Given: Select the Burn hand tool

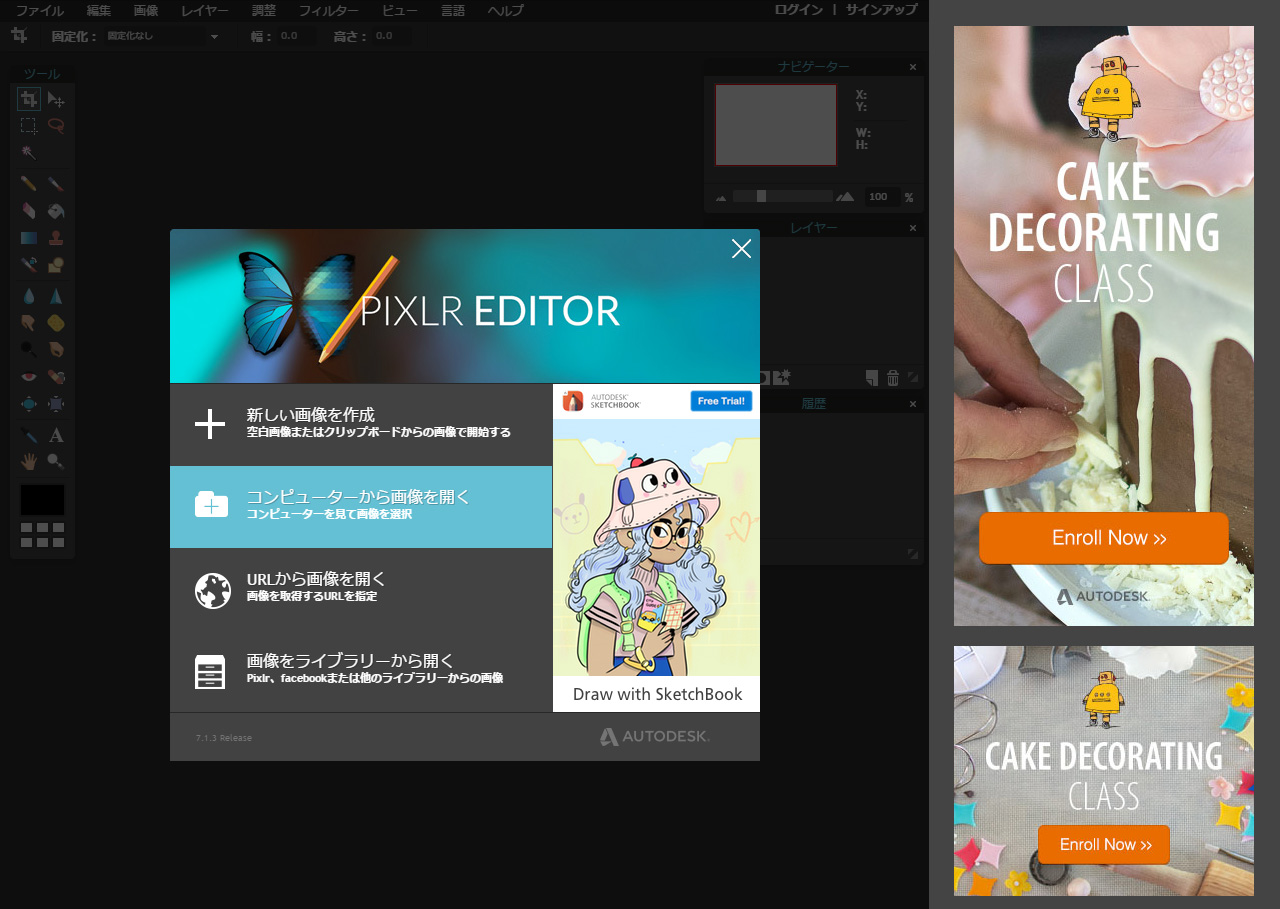Looking at the screenshot, I should click(56, 349).
